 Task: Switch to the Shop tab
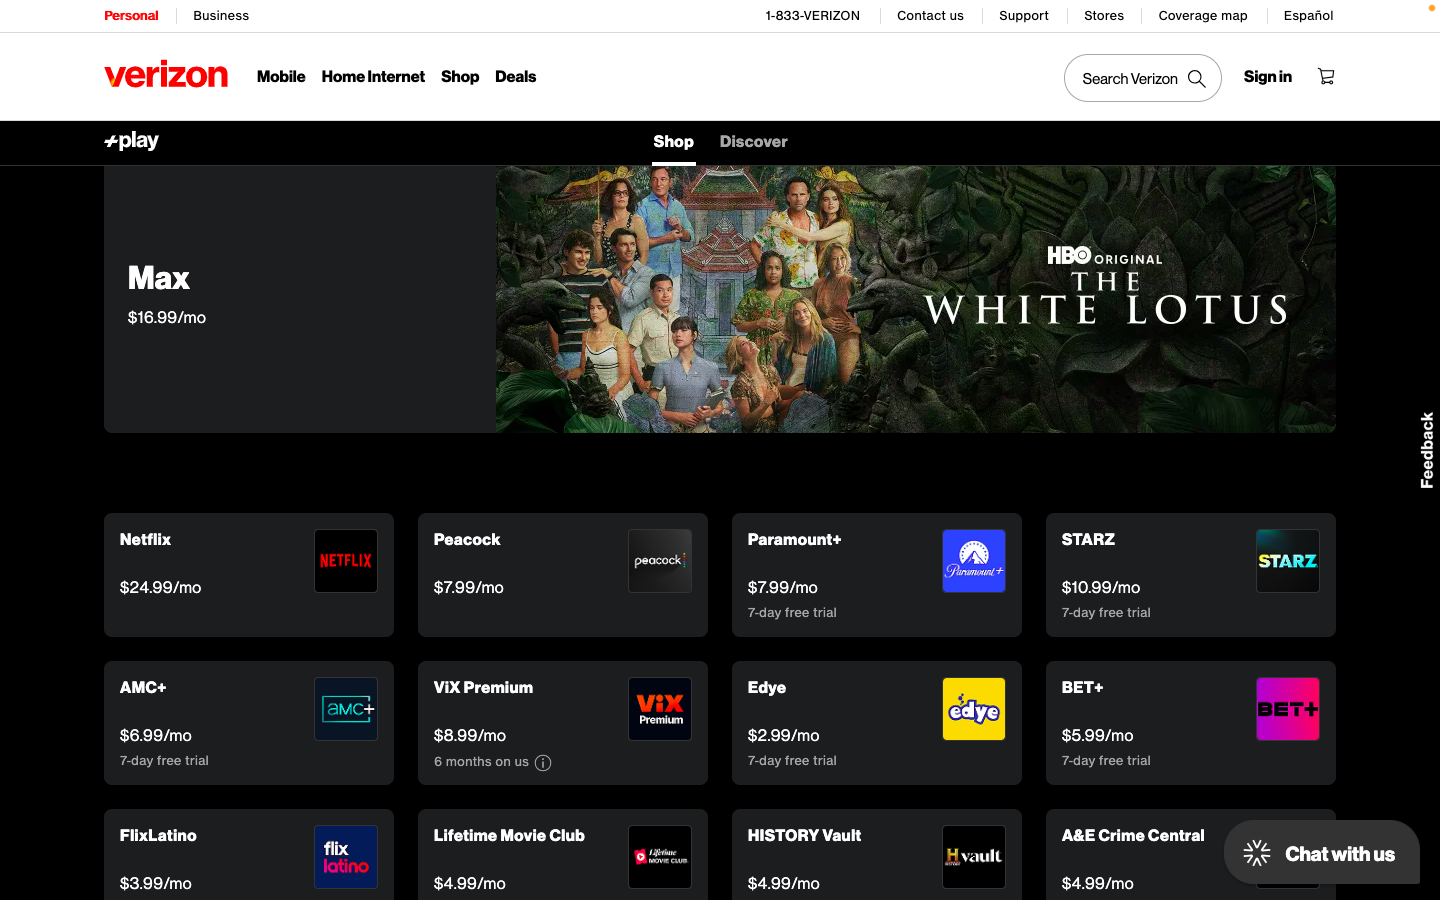tap(674, 142)
